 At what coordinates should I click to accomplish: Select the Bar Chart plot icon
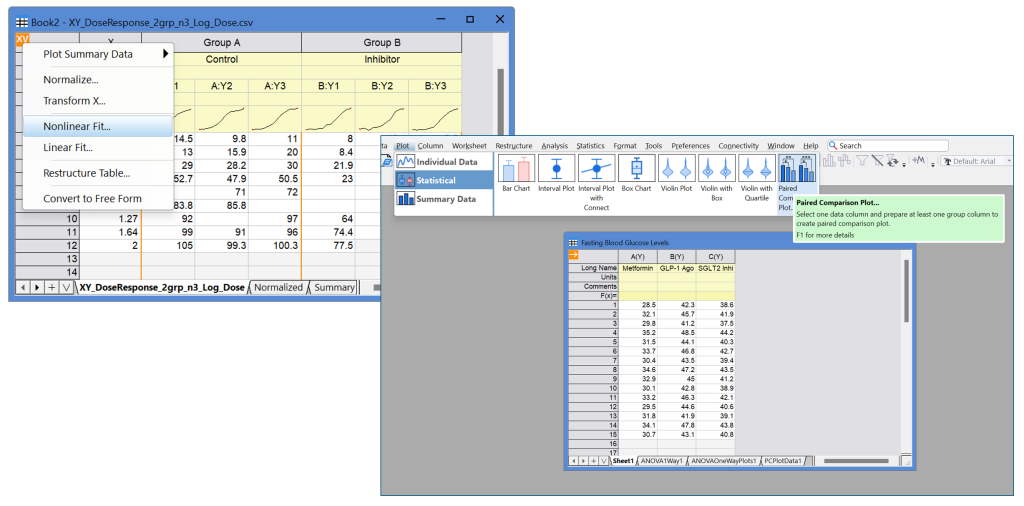coord(516,168)
